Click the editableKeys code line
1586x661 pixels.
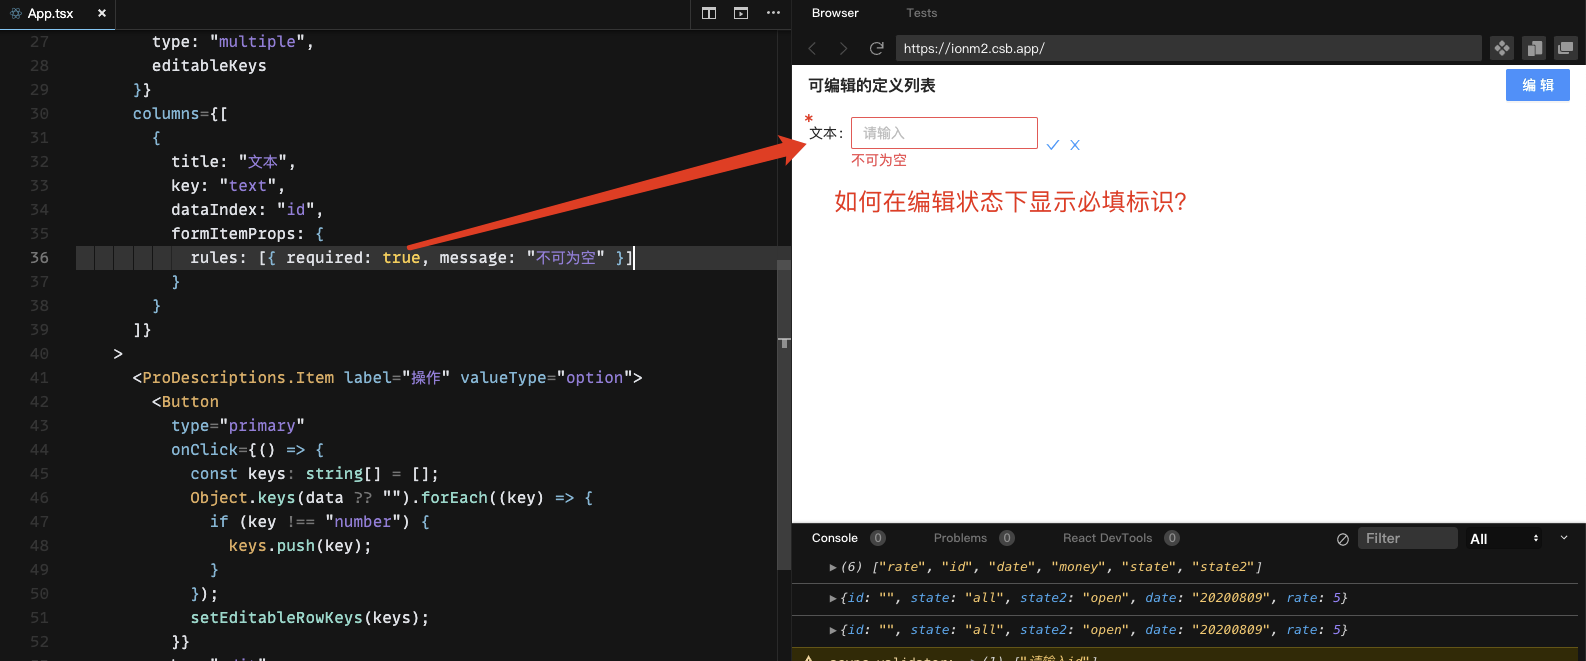click(x=209, y=66)
